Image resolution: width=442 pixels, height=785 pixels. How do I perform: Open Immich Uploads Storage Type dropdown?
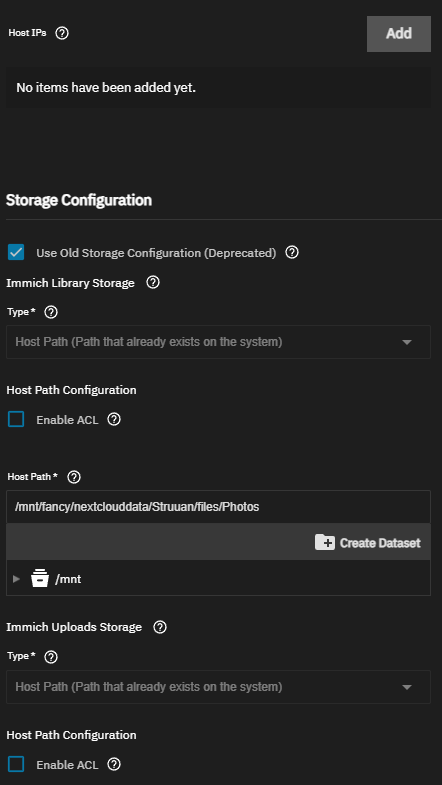[218, 687]
